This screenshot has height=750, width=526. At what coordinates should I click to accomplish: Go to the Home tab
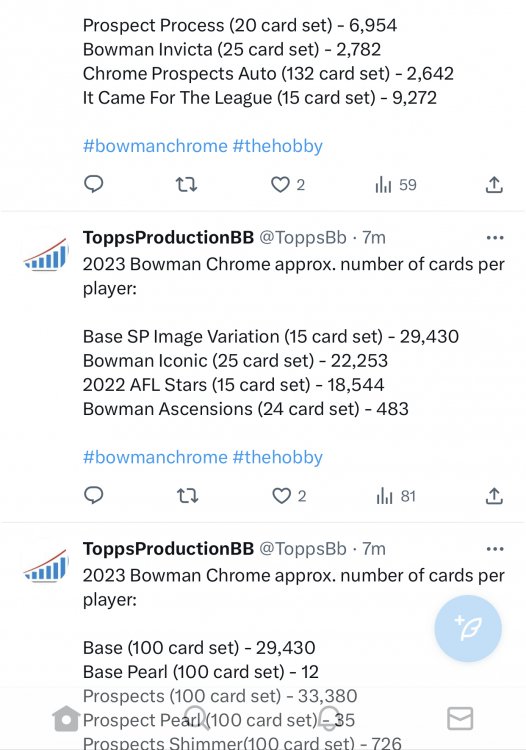click(66, 718)
